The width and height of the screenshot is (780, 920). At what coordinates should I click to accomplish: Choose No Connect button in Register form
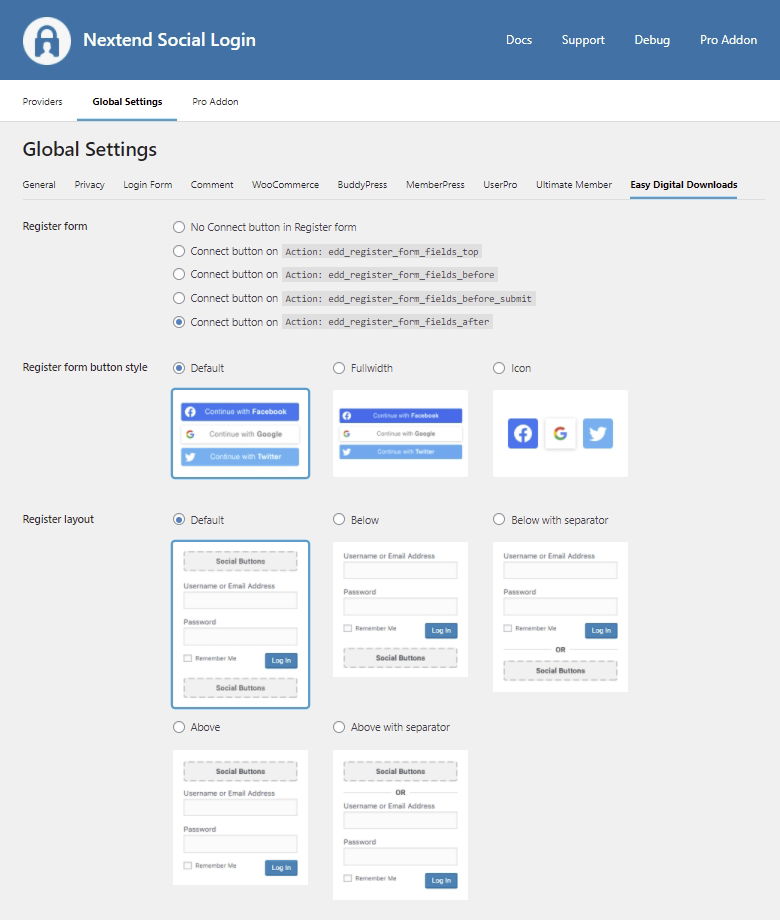point(179,227)
